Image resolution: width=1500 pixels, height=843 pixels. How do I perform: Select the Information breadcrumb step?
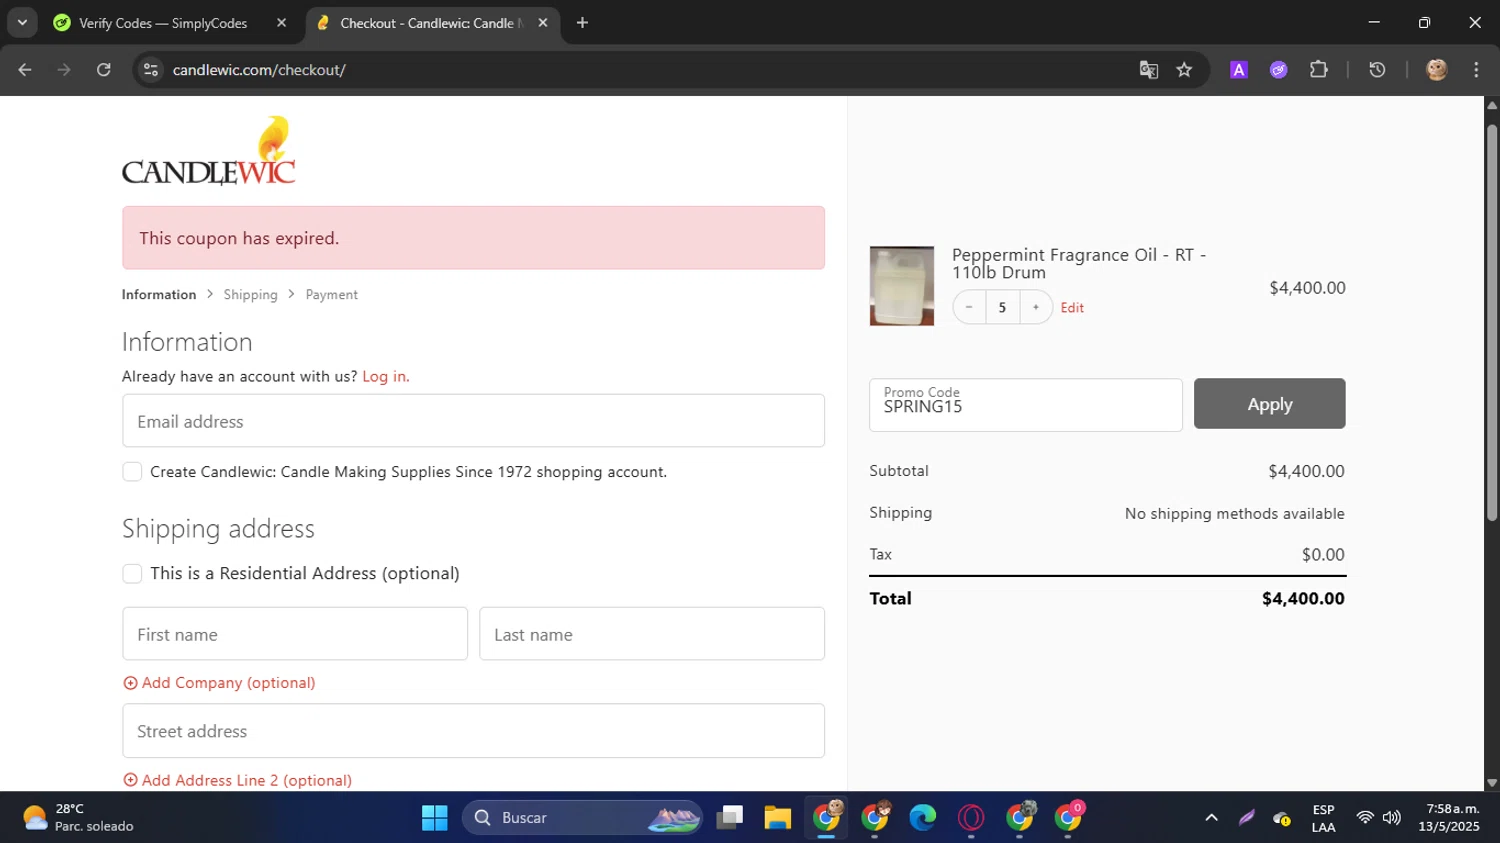coord(159,295)
